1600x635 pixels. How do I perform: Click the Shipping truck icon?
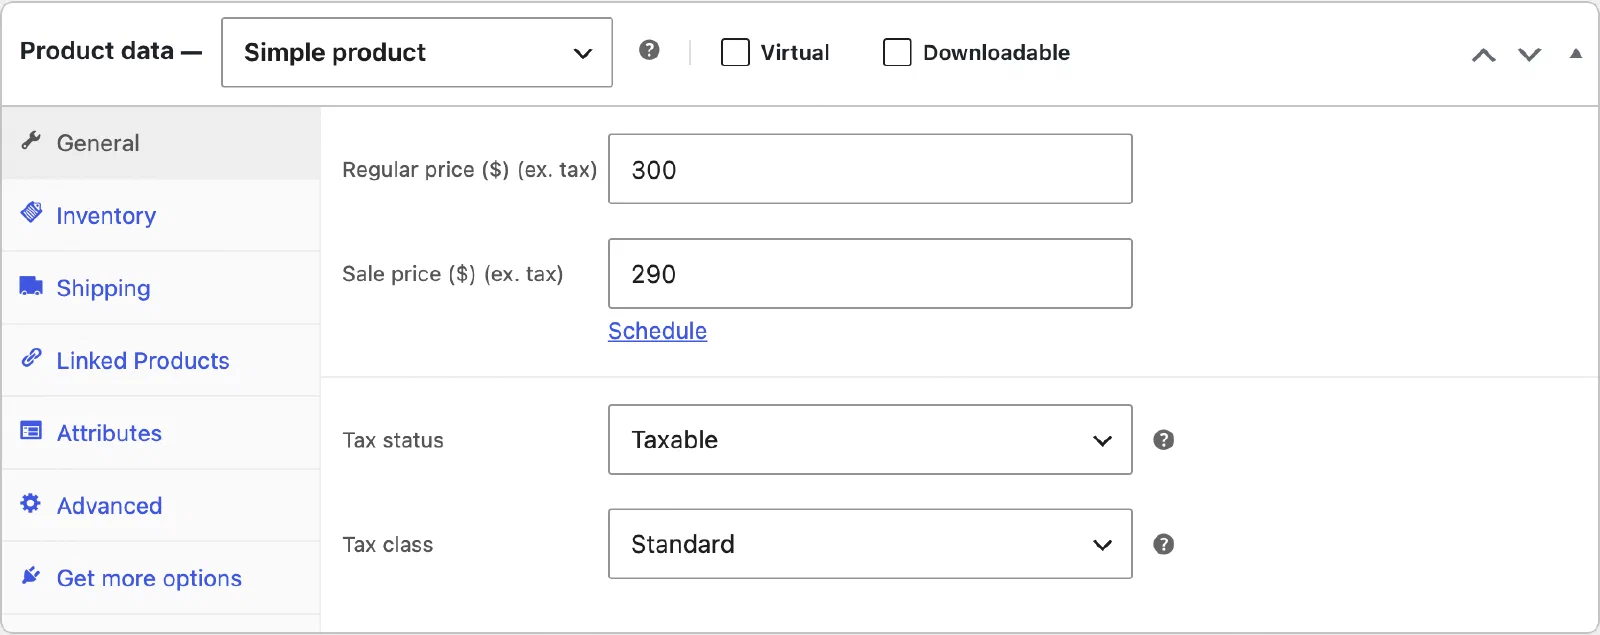pos(31,286)
